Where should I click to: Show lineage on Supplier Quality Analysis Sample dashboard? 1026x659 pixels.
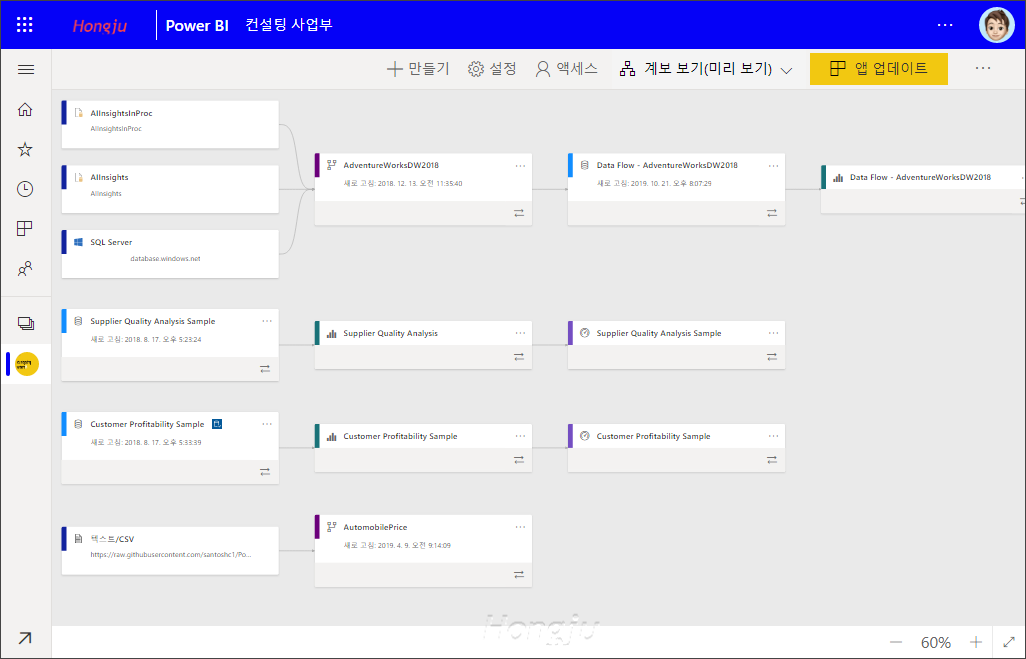point(772,357)
